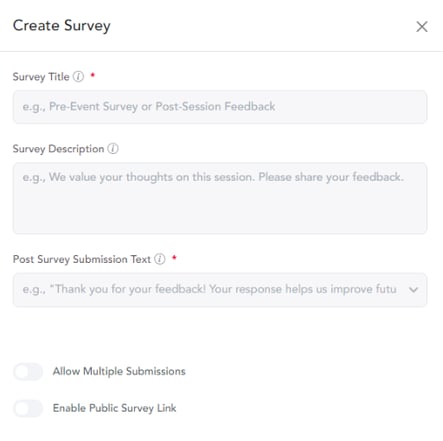
Task: Click the Post Survey Submission Text label
Action: pyautogui.click(x=82, y=259)
